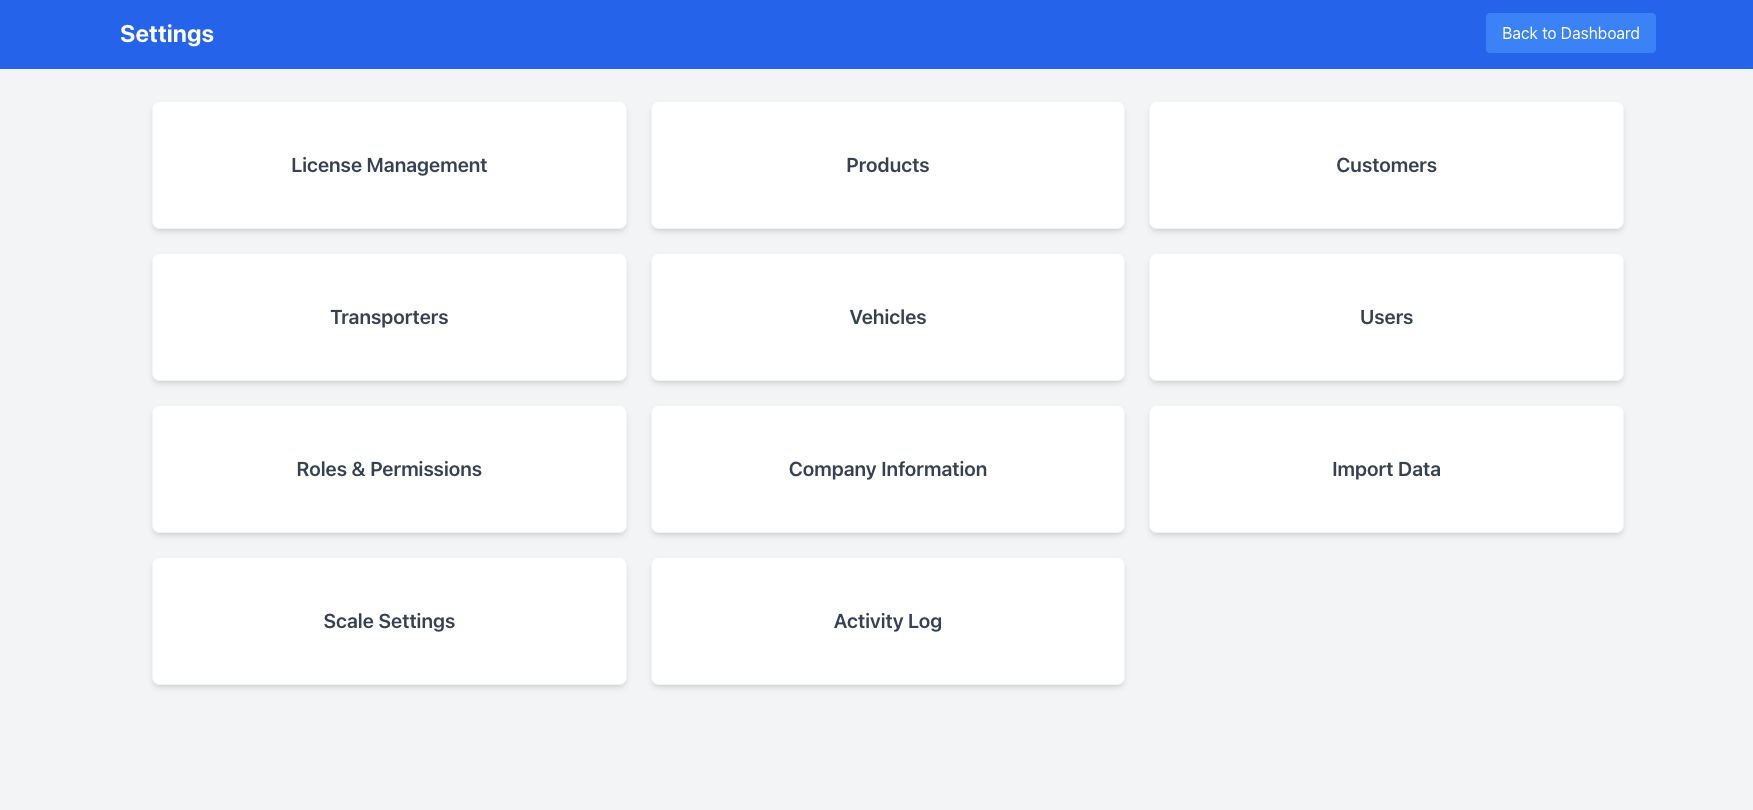The image size is (1753, 810).
Task: Click the Settings page title
Action: 167,34
